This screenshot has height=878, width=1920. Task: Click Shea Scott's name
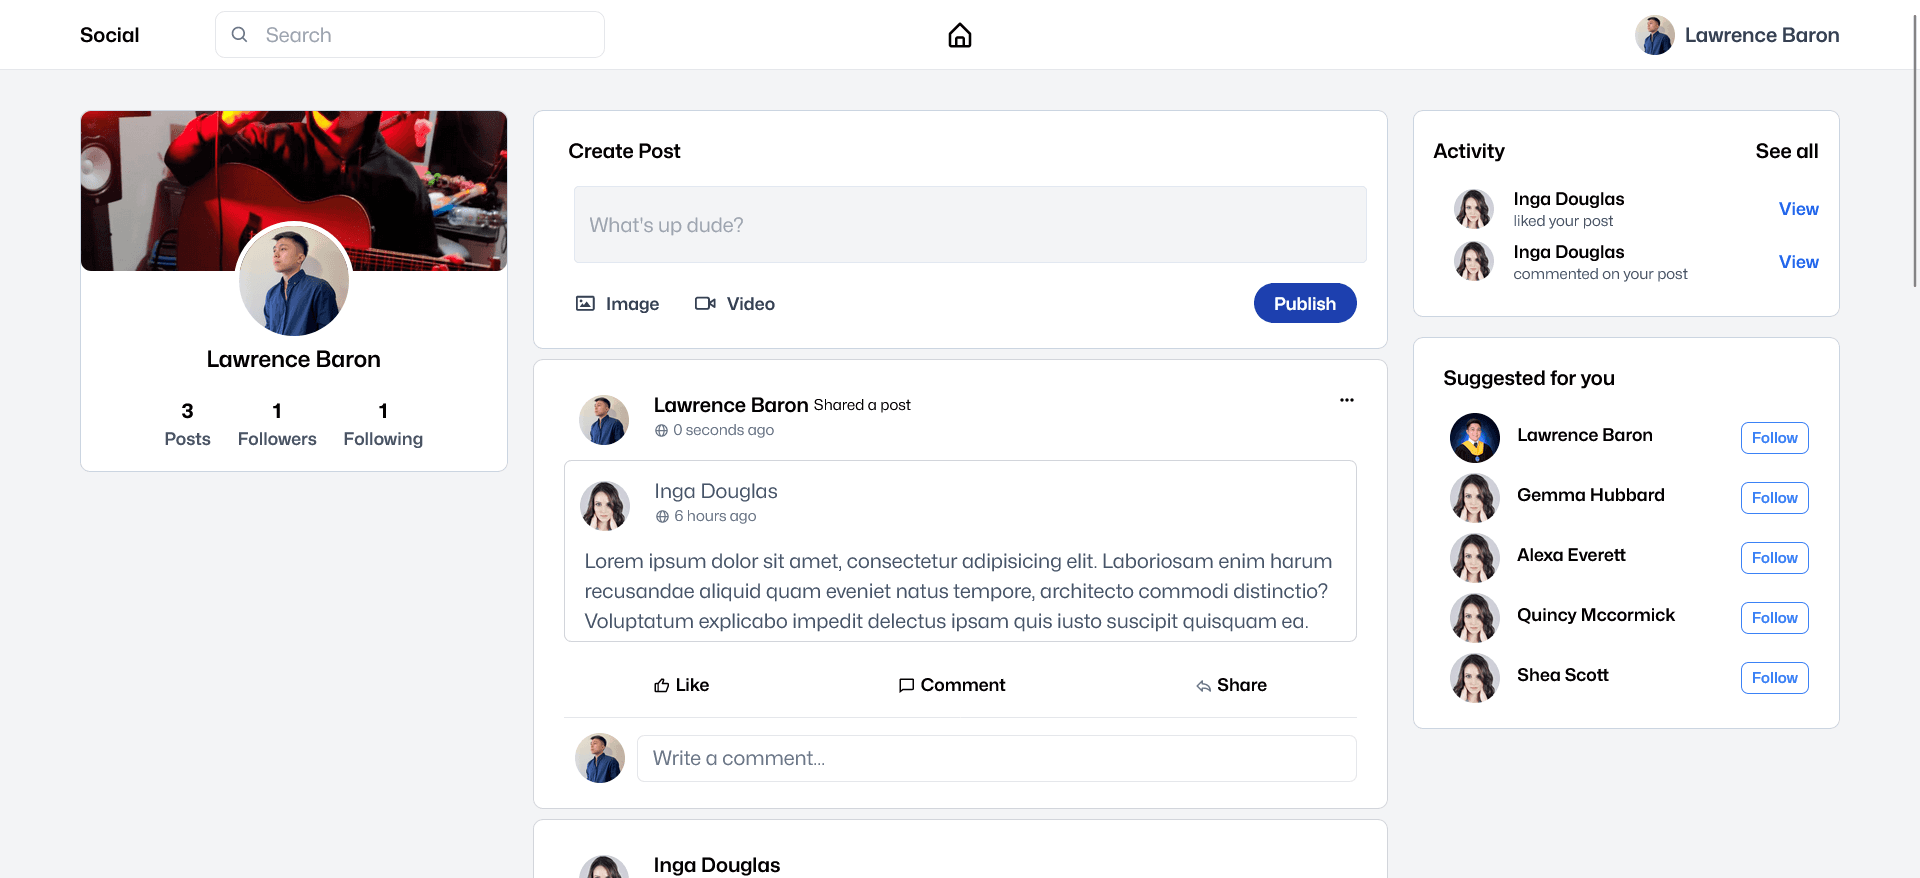pyautogui.click(x=1563, y=675)
